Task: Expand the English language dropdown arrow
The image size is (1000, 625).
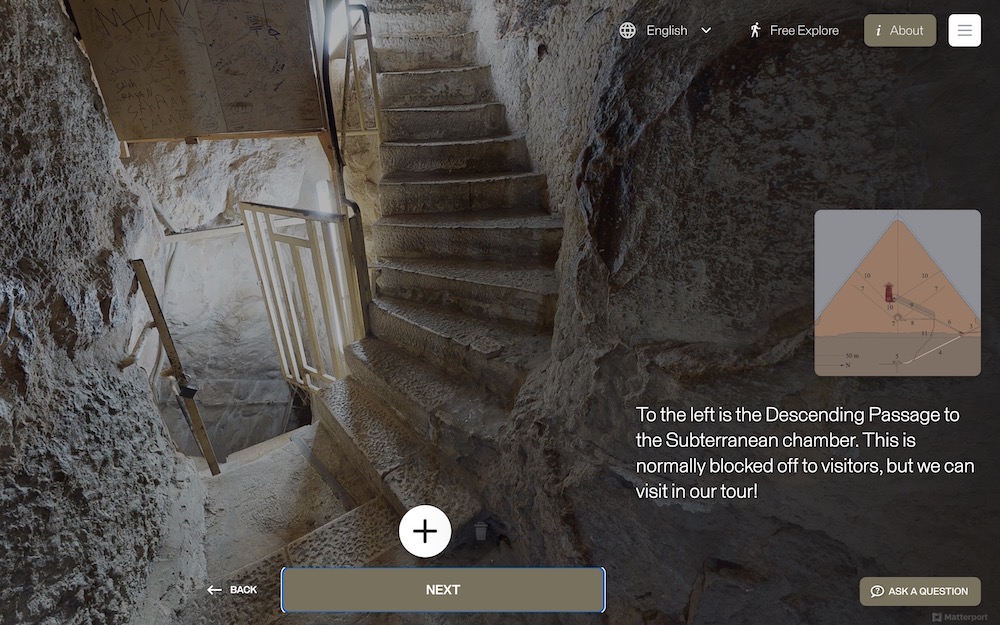Action: coord(706,30)
